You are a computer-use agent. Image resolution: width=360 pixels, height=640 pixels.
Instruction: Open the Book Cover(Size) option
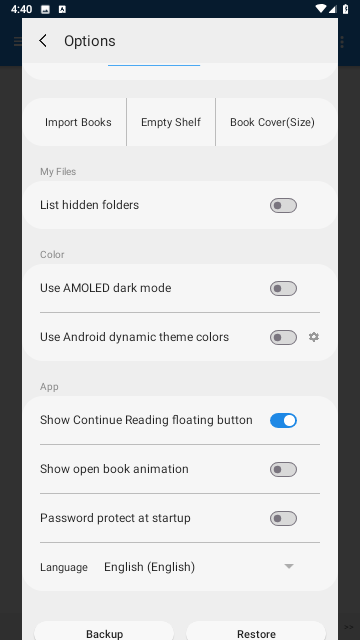pyautogui.click(x=272, y=122)
